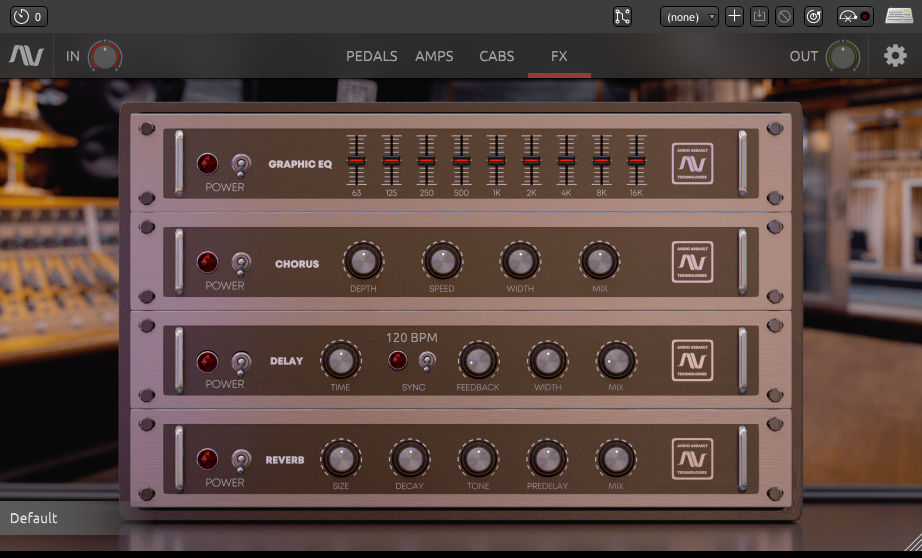This screenshot has width=922, height=558.
Task: Toggle the Graphic EQ power switch
Action: pyautogui.click(x=240, y=164)
